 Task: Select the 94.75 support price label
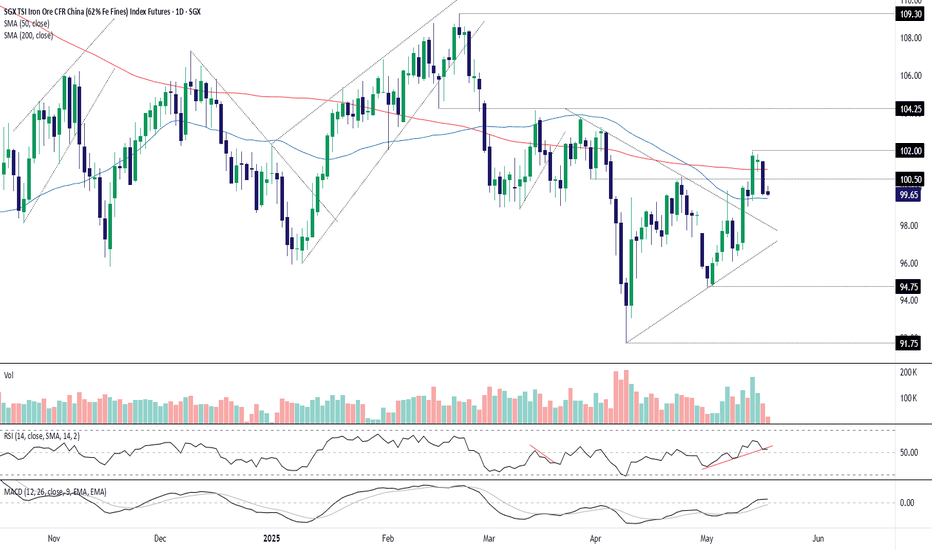tap(909, 287)
